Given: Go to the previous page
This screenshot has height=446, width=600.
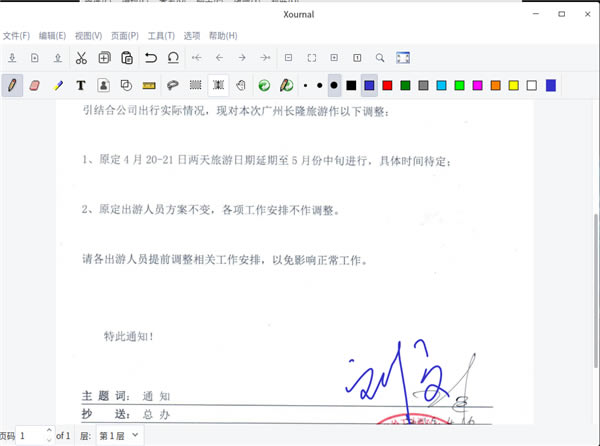Looking at the screenshot, I should [219, 58].
